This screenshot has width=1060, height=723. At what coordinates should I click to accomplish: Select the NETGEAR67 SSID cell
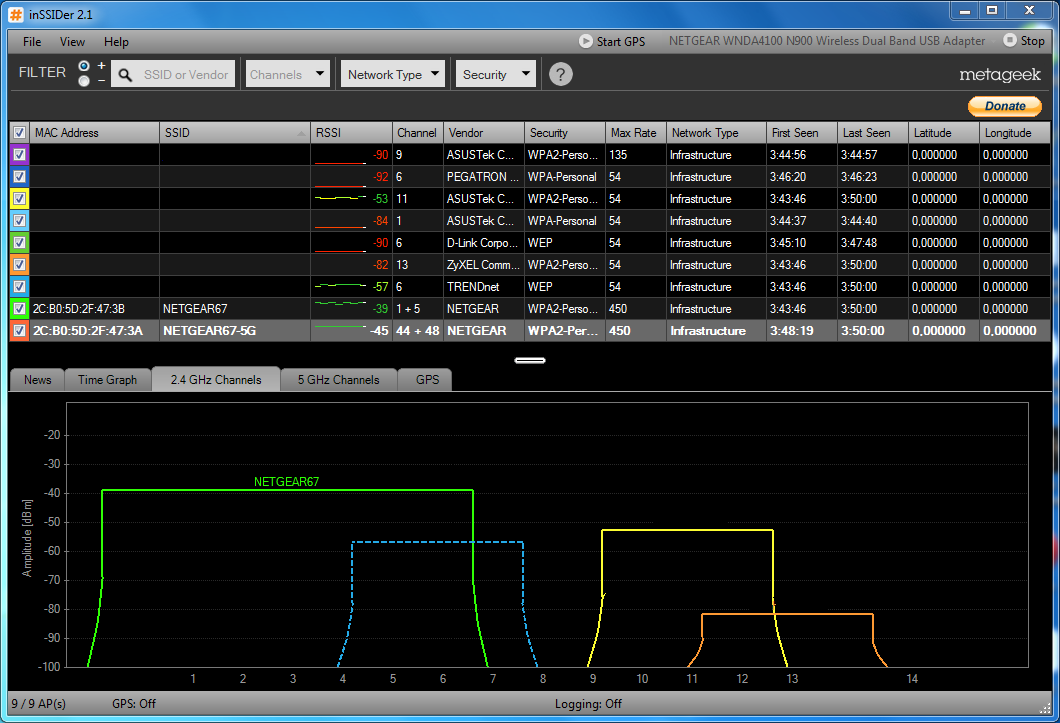click(x=235, y=308)
